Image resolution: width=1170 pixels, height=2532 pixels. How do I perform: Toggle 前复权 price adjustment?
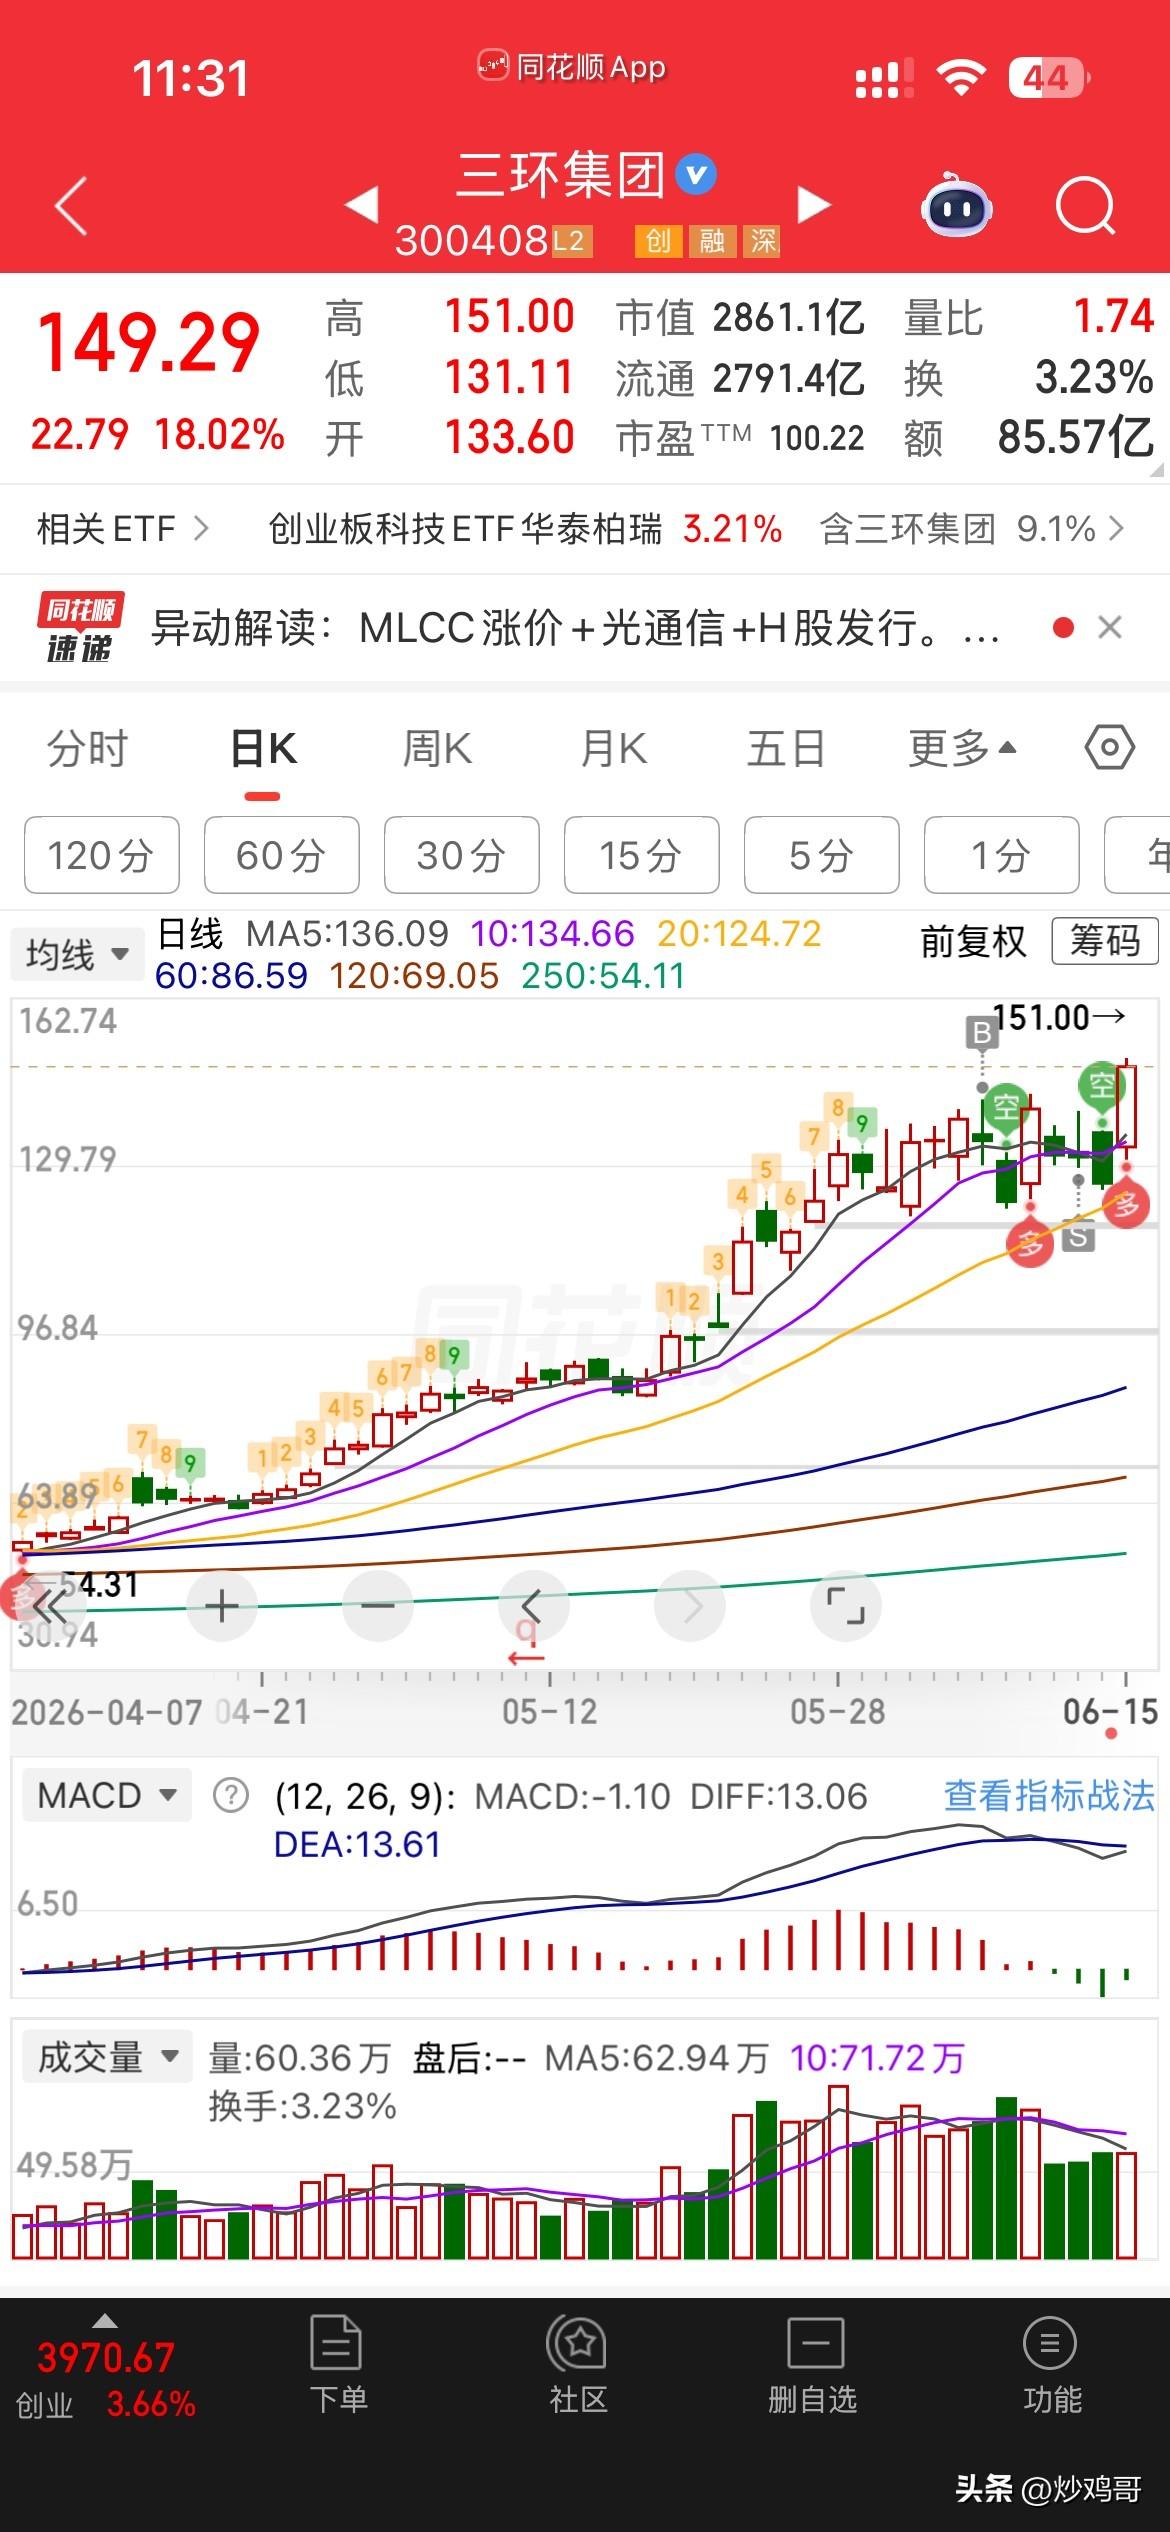coord(973,942)
